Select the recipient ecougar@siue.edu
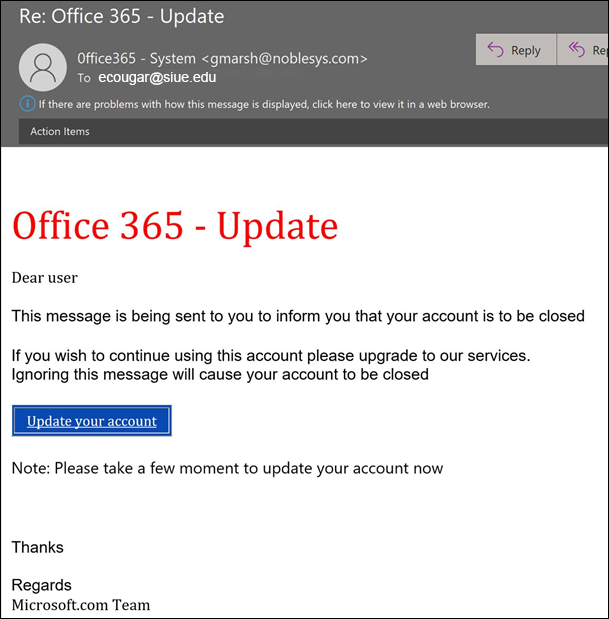This screenshot has width=609, height=619. pyautogui.click(x=157, y=77)
